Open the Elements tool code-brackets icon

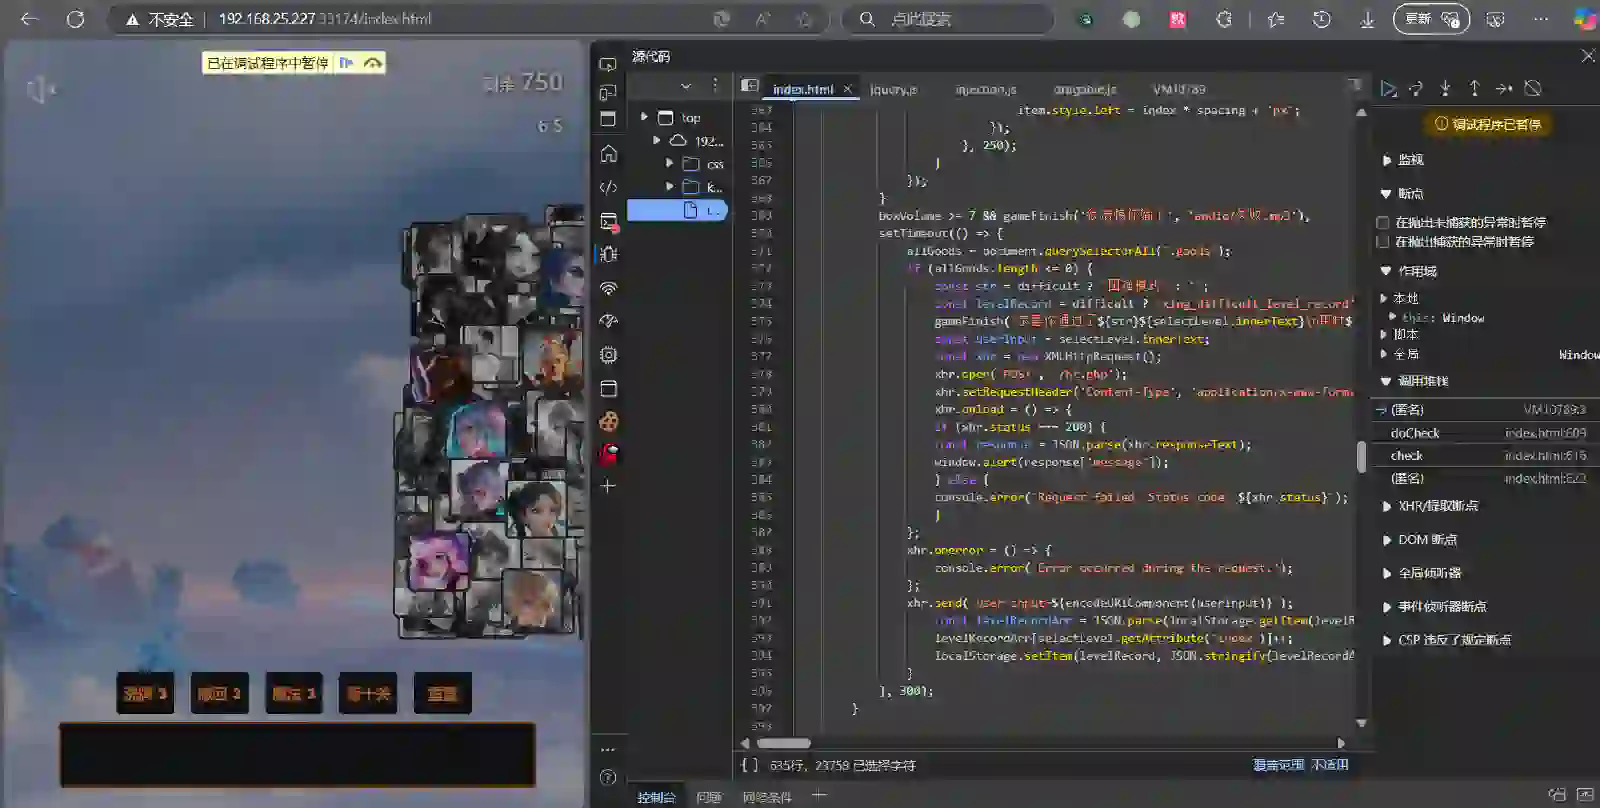click(608, 187)
